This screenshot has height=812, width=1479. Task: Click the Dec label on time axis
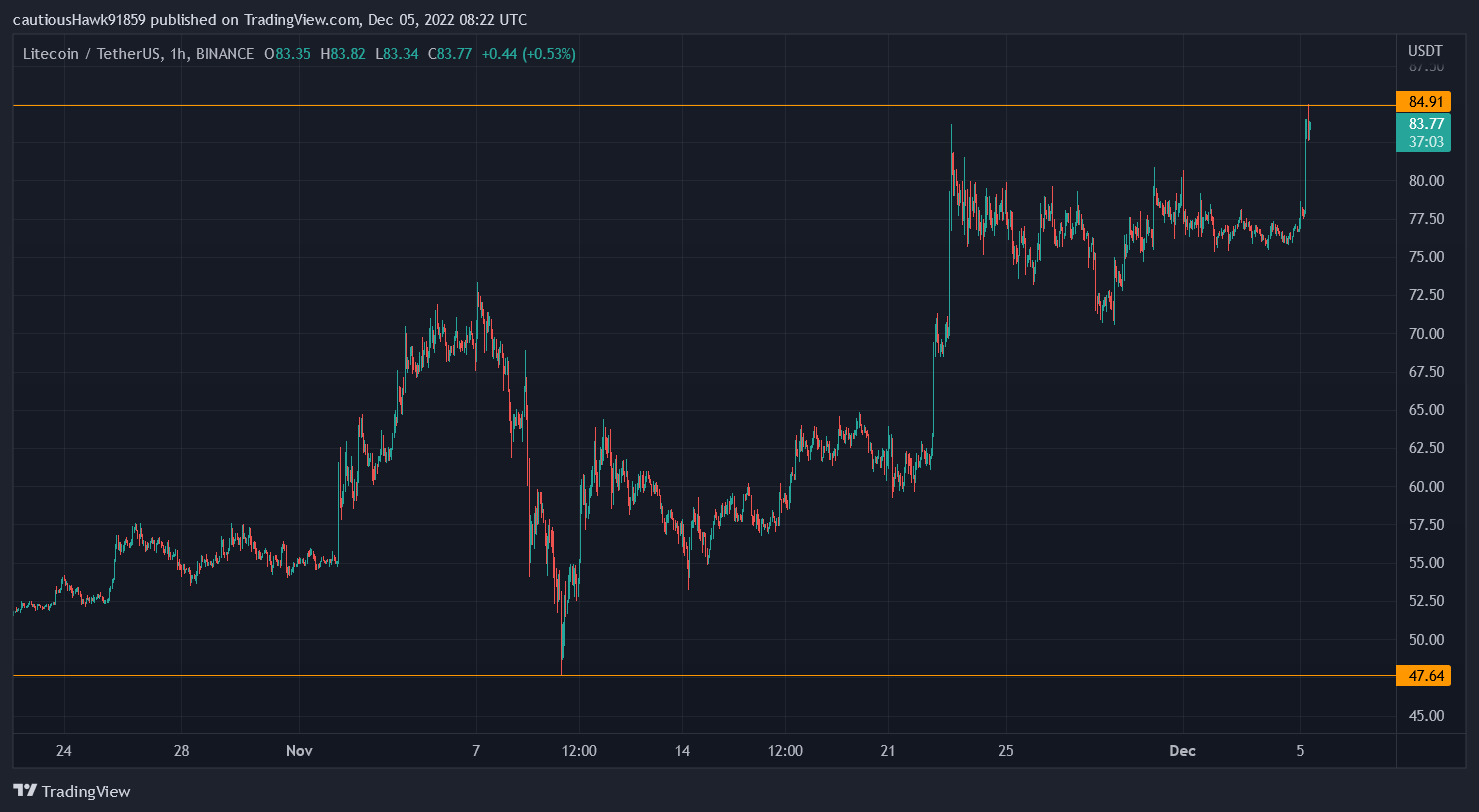(1182, 750)
